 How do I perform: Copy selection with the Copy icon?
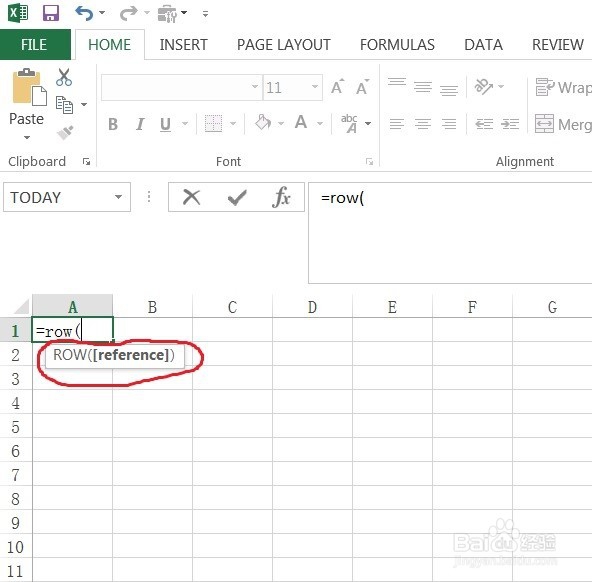[x=65, y=105]
